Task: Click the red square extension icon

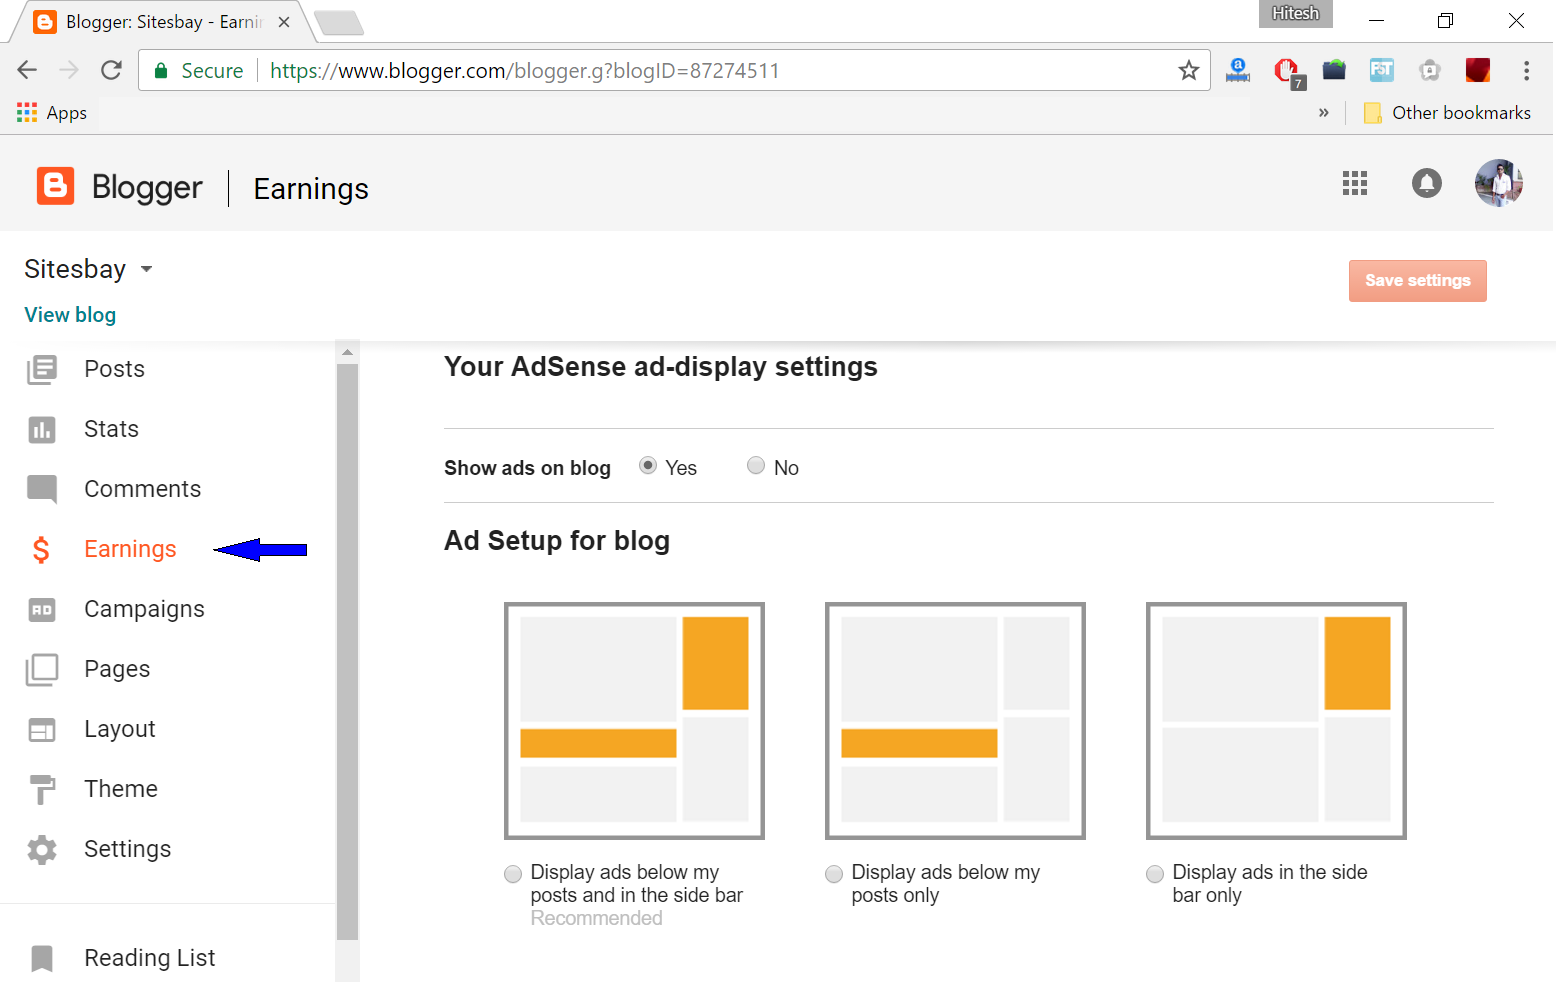Action: pos(1477,70)
